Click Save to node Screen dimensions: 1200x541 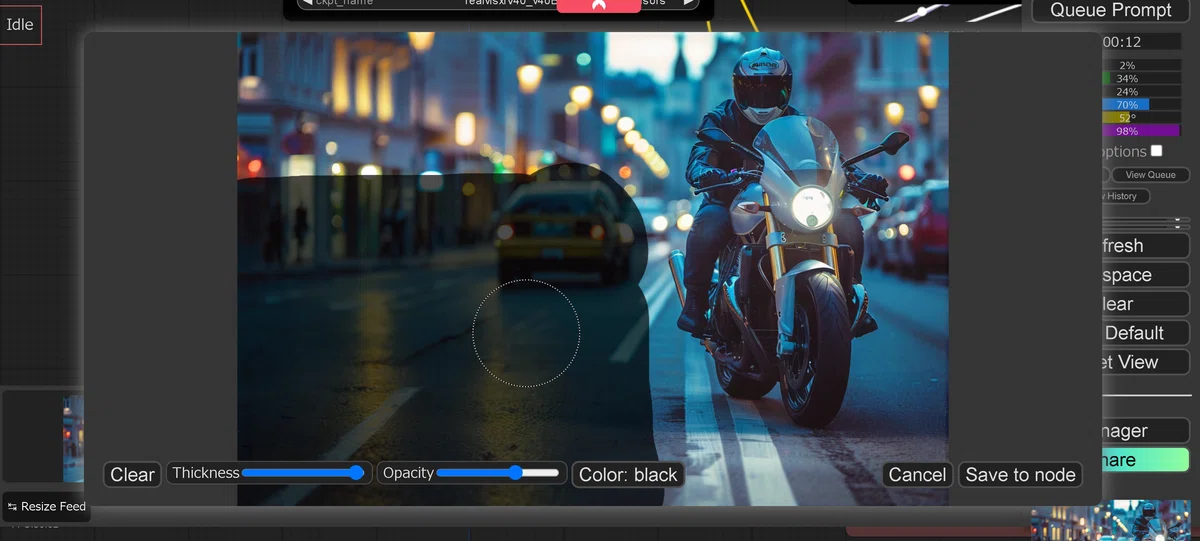point(1020,474)
